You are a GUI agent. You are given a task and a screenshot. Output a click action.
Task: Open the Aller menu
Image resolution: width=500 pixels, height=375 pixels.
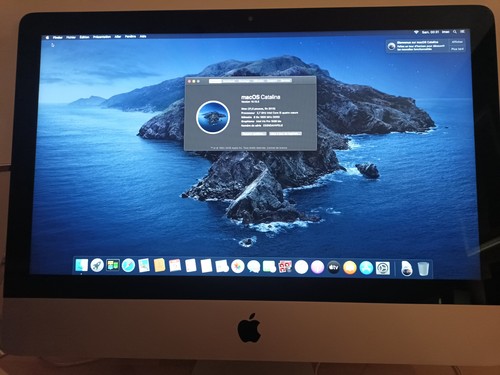118,37
